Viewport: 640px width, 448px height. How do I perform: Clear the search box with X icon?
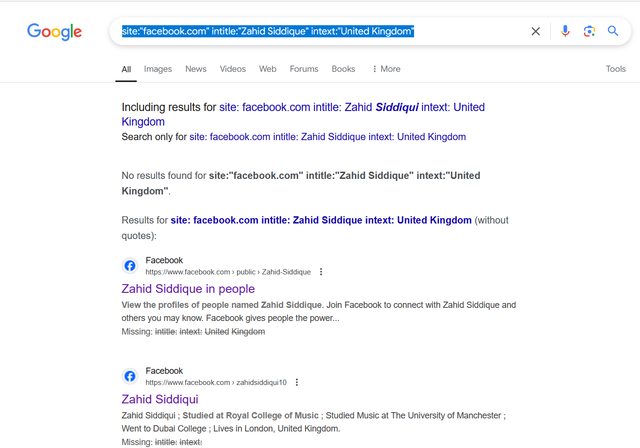(536, 31)
